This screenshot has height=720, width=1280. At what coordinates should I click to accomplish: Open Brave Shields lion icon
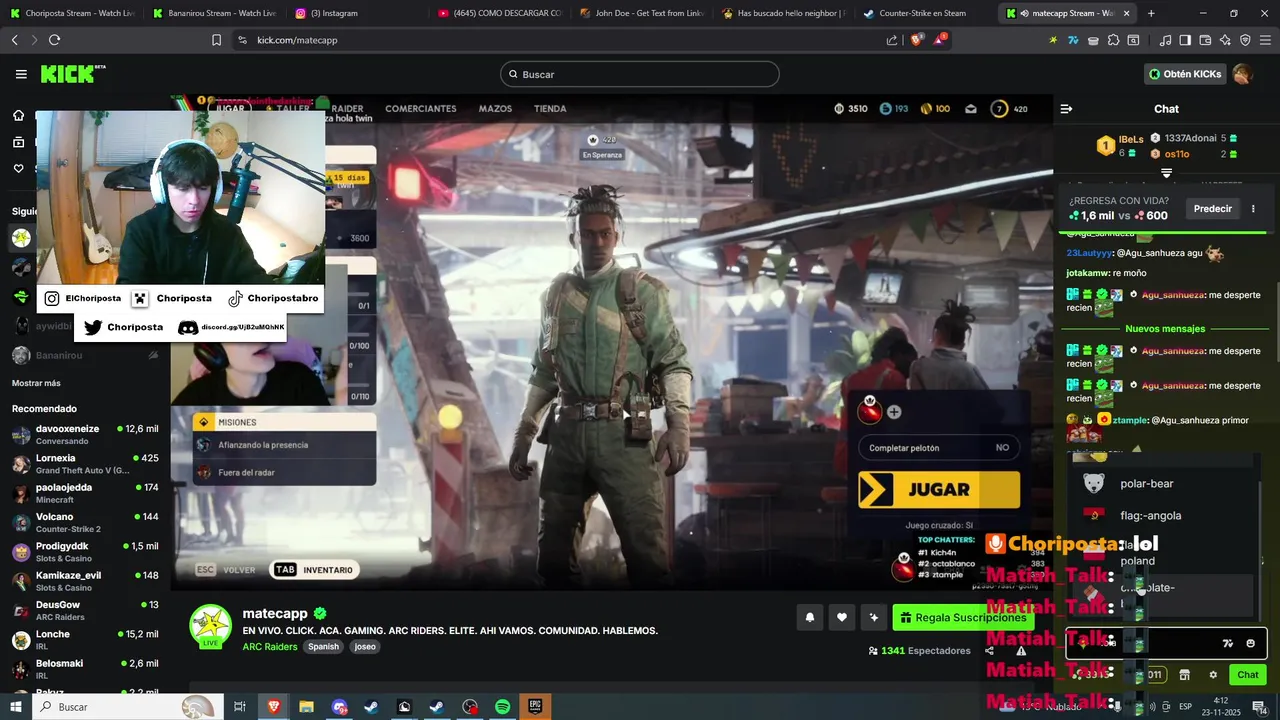[x=917, y=40]
